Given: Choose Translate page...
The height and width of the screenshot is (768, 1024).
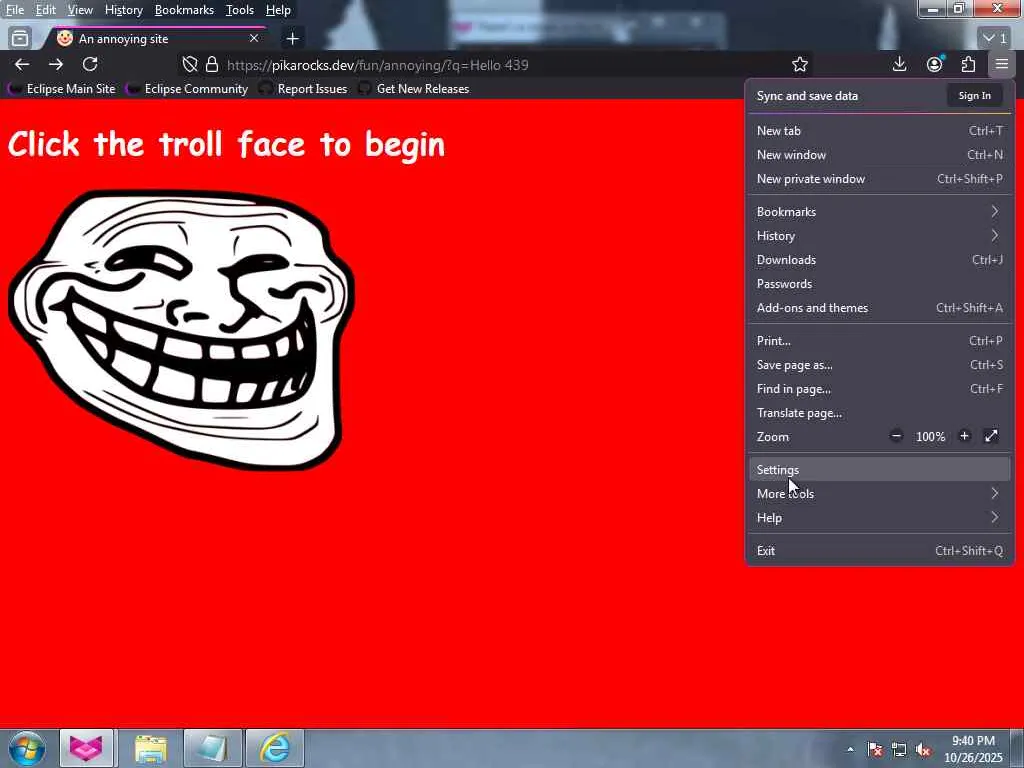Looking at the screenshot, I should point(879,413).
